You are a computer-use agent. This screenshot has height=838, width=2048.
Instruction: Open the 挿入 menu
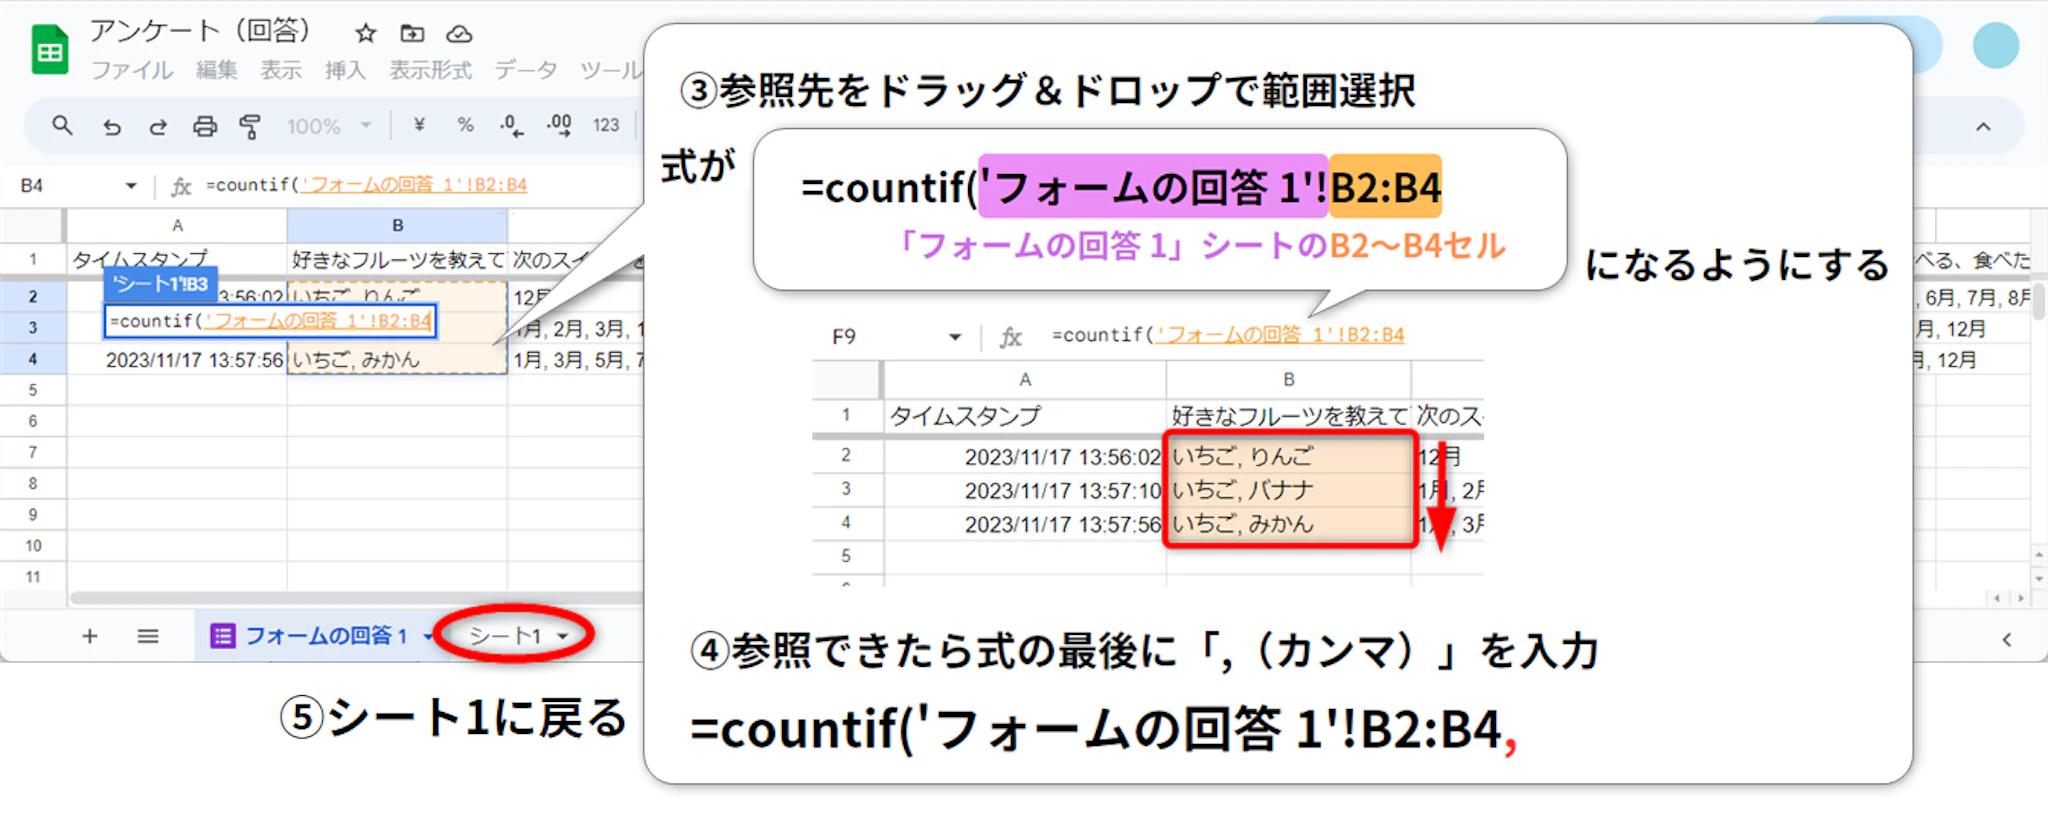click(345, 70)
